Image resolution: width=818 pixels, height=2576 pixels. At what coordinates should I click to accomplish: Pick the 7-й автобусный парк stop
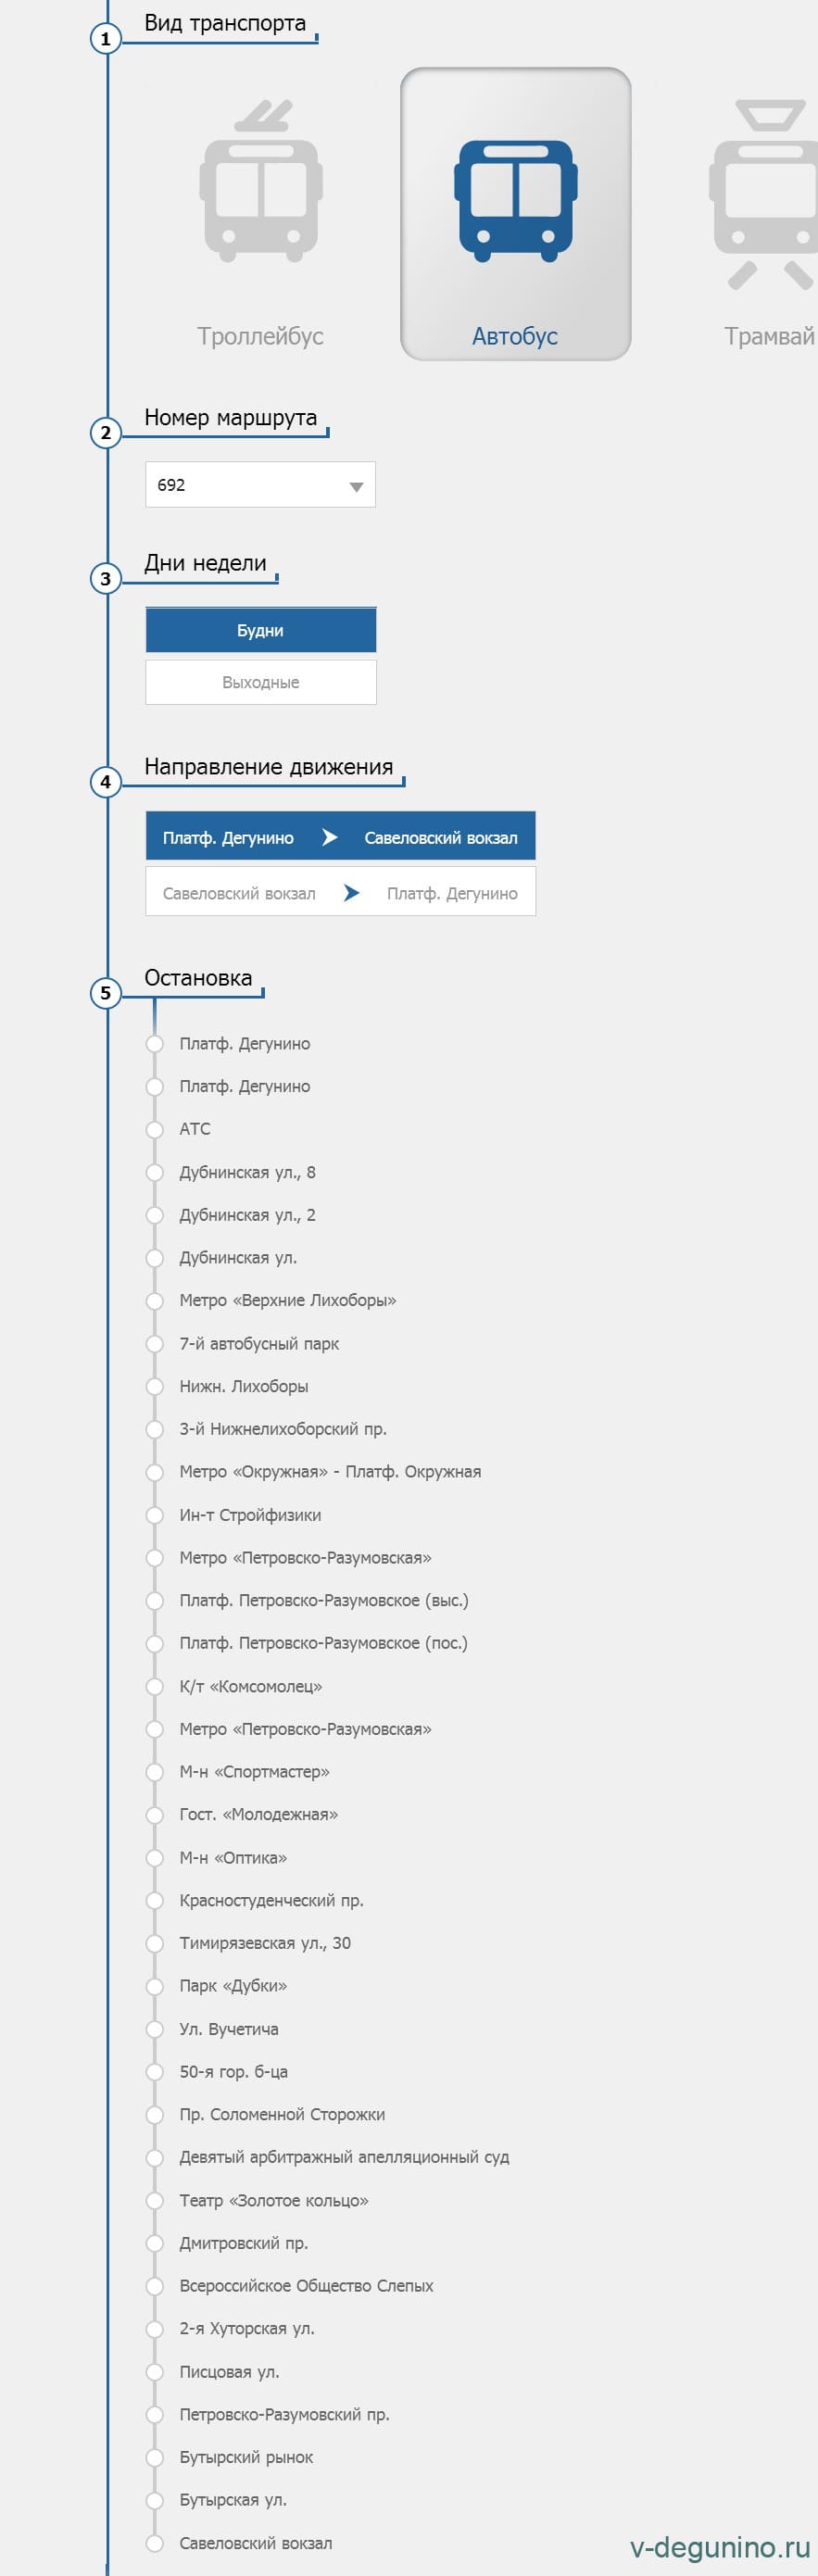pyautogui.click(x=155, y=1343)
